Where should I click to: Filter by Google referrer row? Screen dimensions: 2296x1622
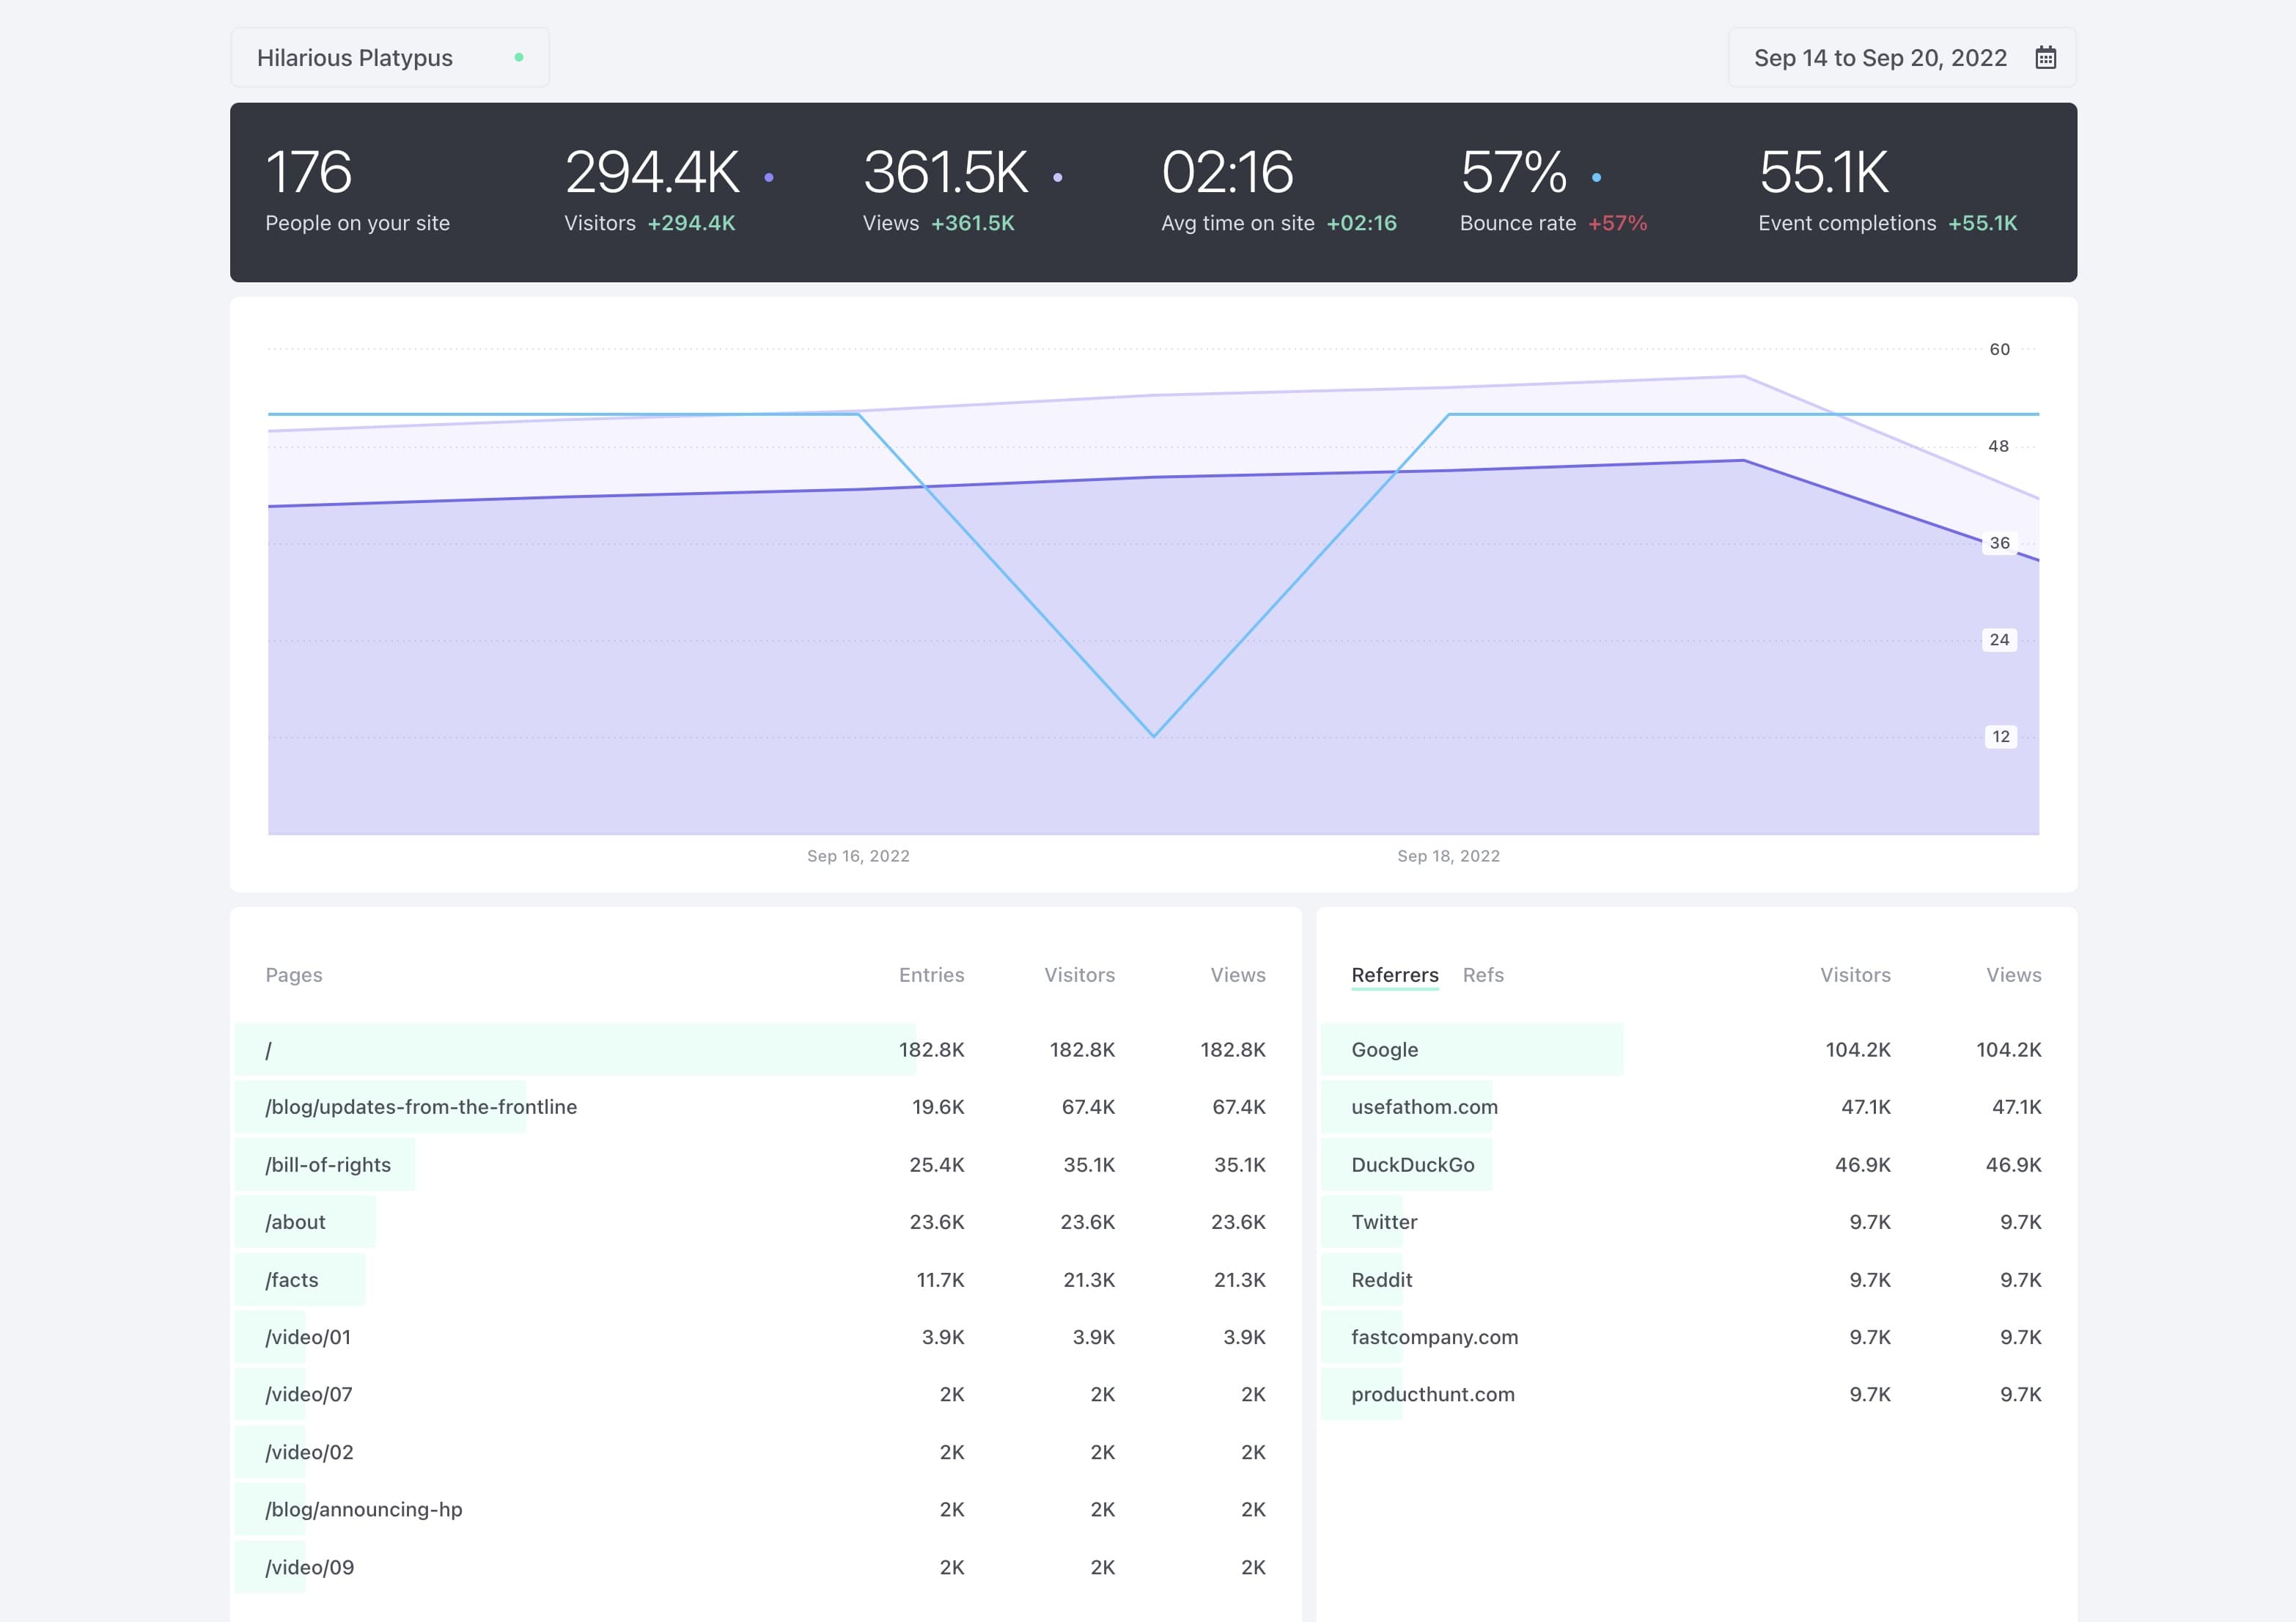pyautogui.click(x=1384, y=1050)
